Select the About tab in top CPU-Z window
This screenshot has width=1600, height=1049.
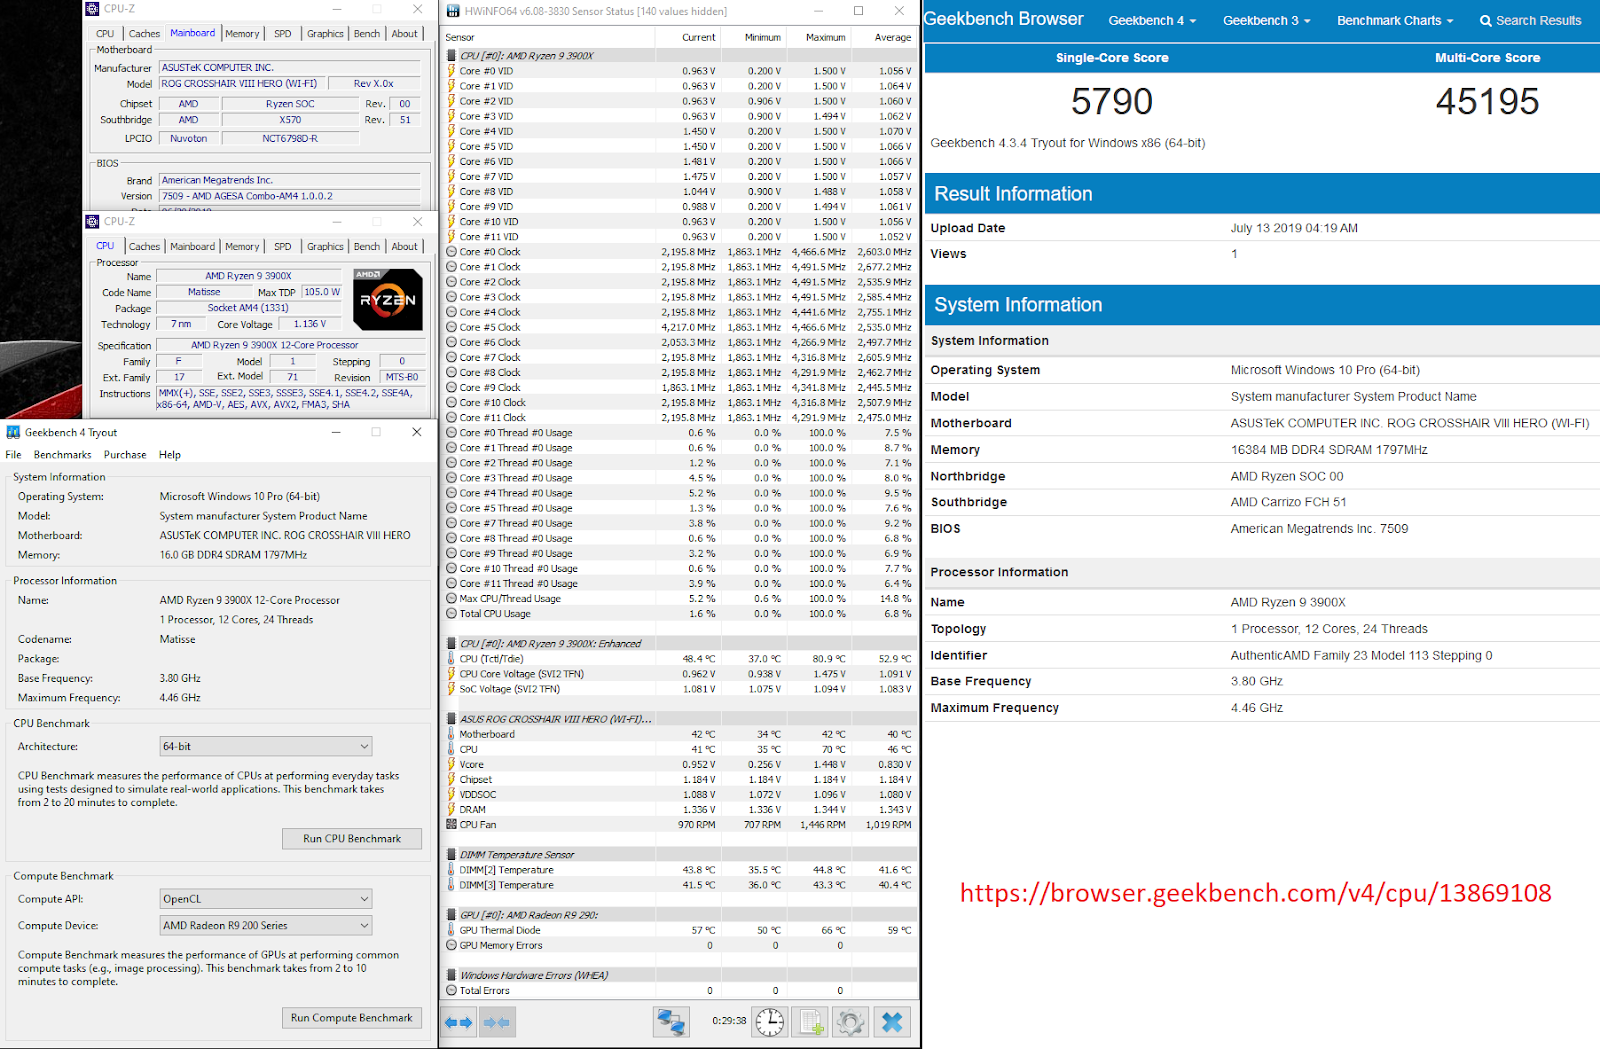405,34
